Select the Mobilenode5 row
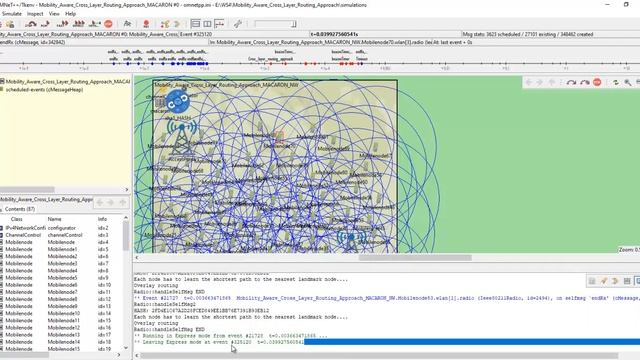 (x=61, y=278)
